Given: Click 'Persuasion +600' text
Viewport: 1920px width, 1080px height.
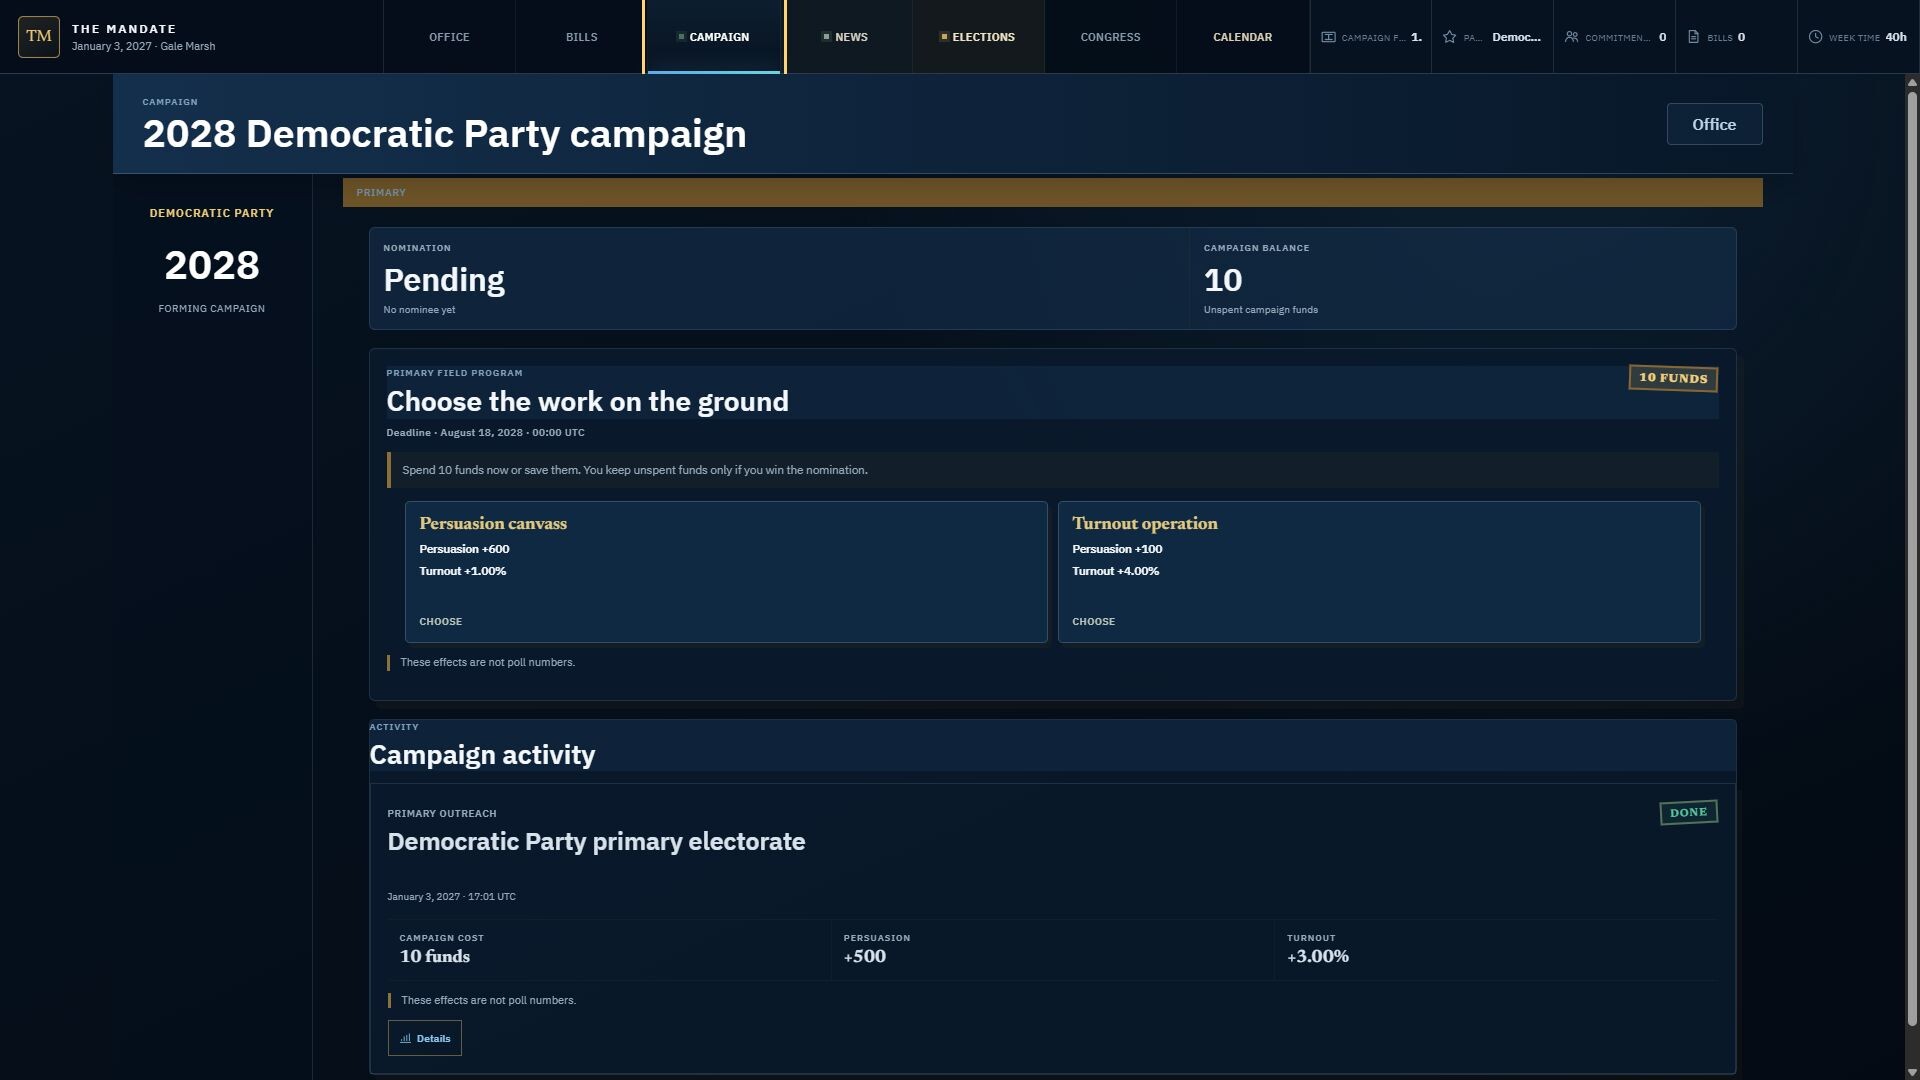Looking at the screenshot, I should pos(464,549).
